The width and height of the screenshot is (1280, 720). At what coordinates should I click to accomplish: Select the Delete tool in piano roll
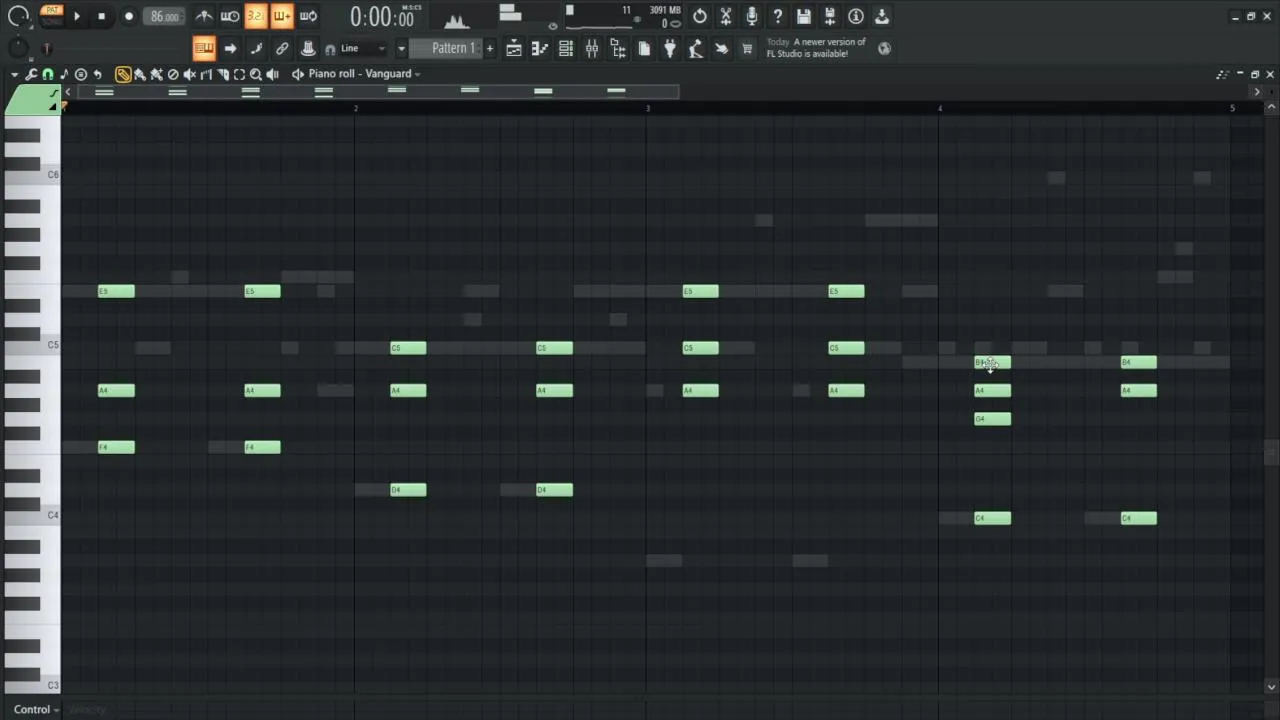pyautogui.click(x=173, y=74)
